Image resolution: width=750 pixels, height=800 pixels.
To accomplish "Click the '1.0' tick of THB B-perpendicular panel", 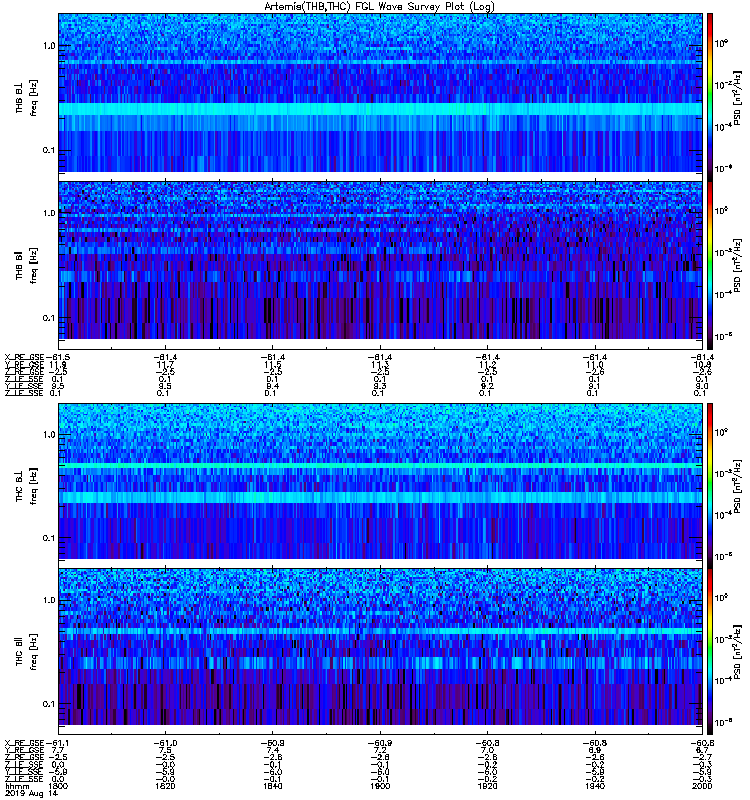I will [x=49, y=46].
